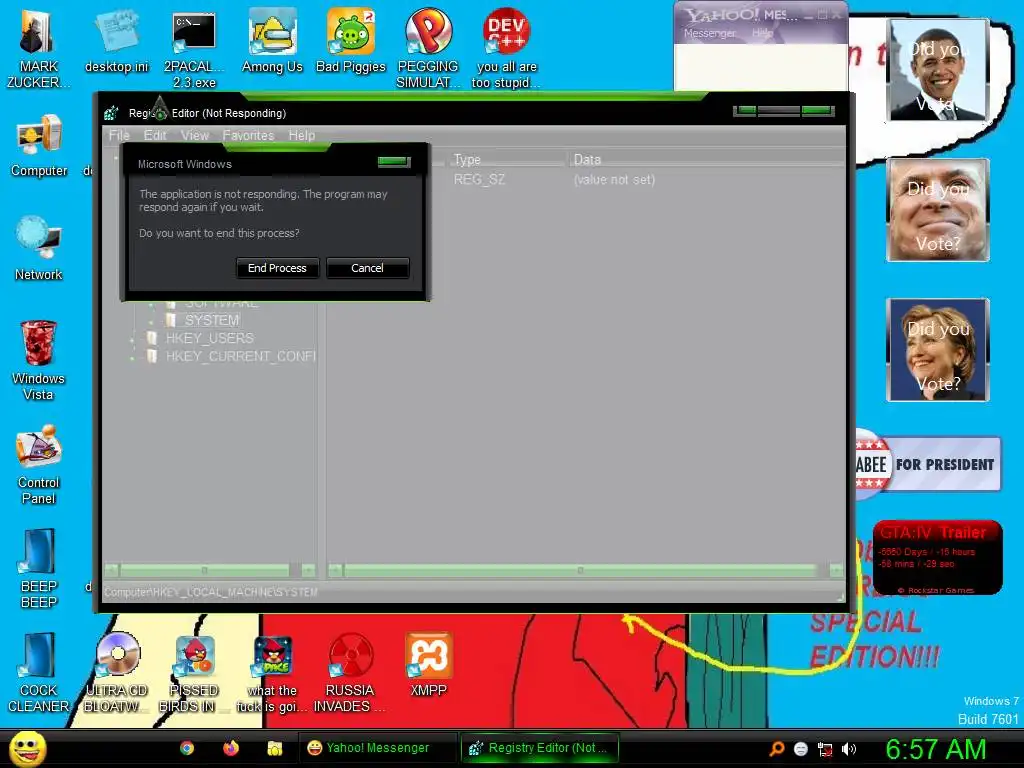Launch Bad Piggies shortcut
Image resolution: width=1024 pixels, height=768 pixels.
pos(351,40)
